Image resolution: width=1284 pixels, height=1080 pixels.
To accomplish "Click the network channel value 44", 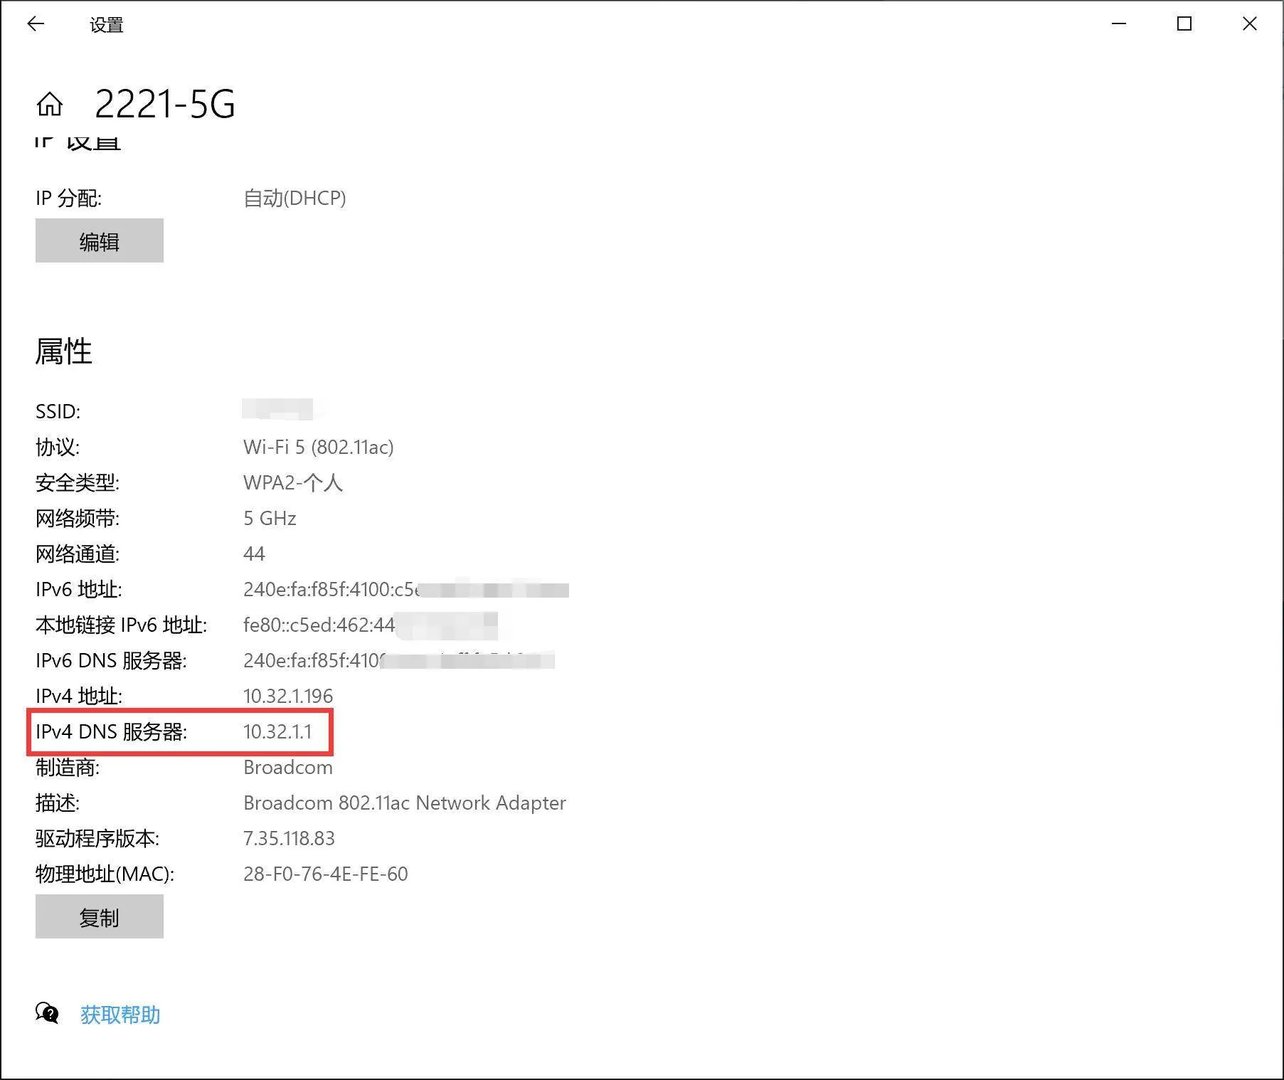I will tap(254, 553).
